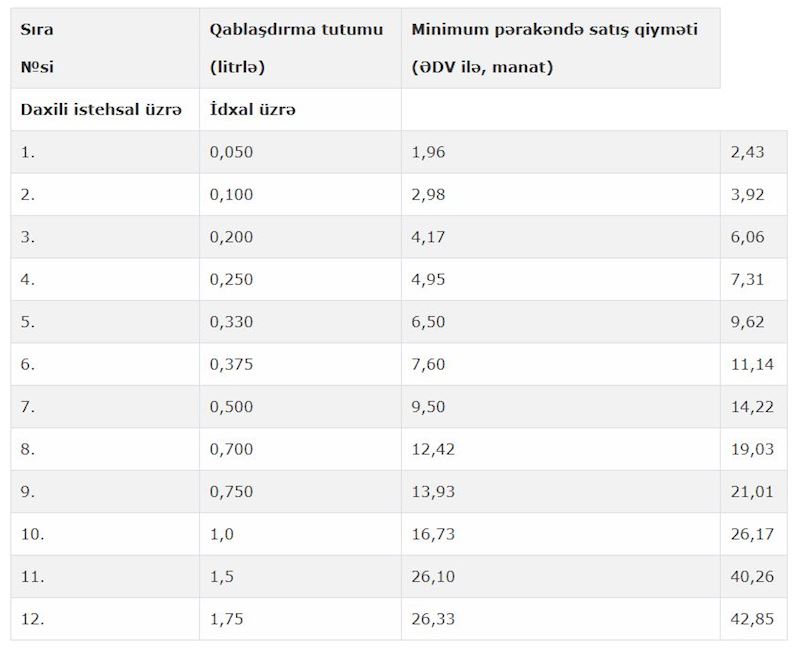Click the 'Sıra №si' column header
This screenshot has height=649, width=800.
104,48
